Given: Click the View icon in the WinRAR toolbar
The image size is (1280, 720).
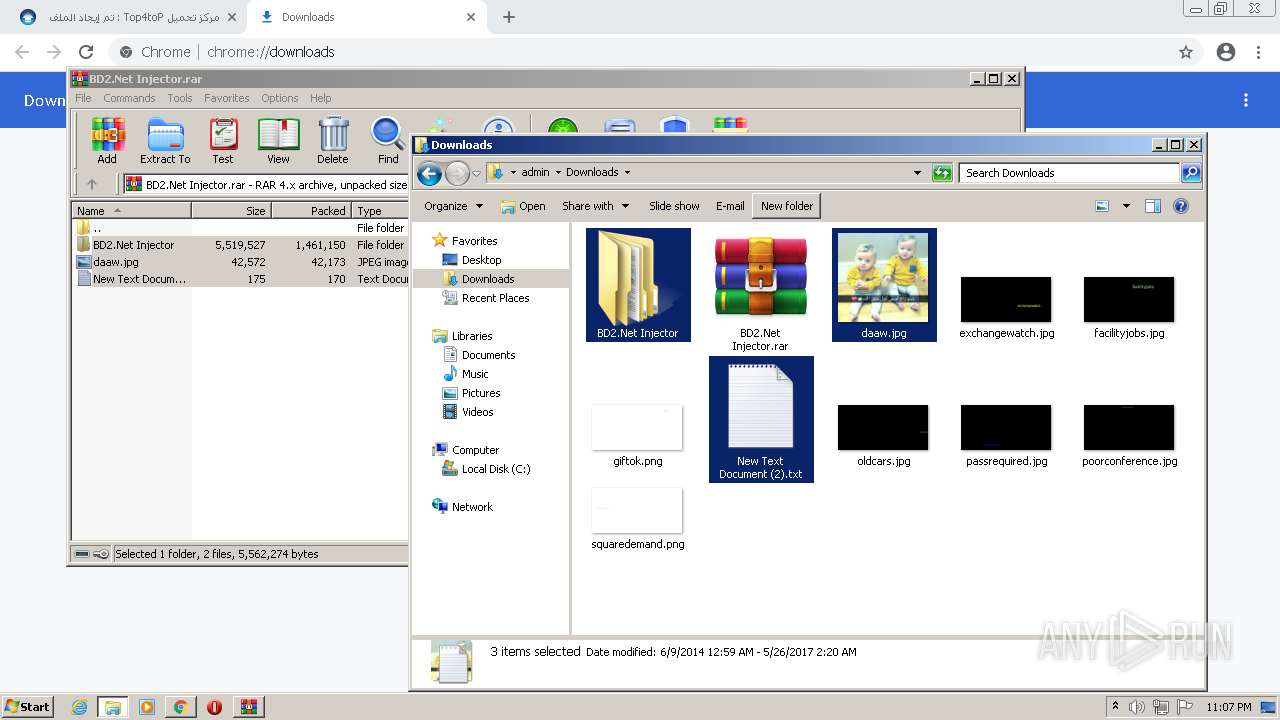Looking at the screenshot, I should tap(278, 140).
